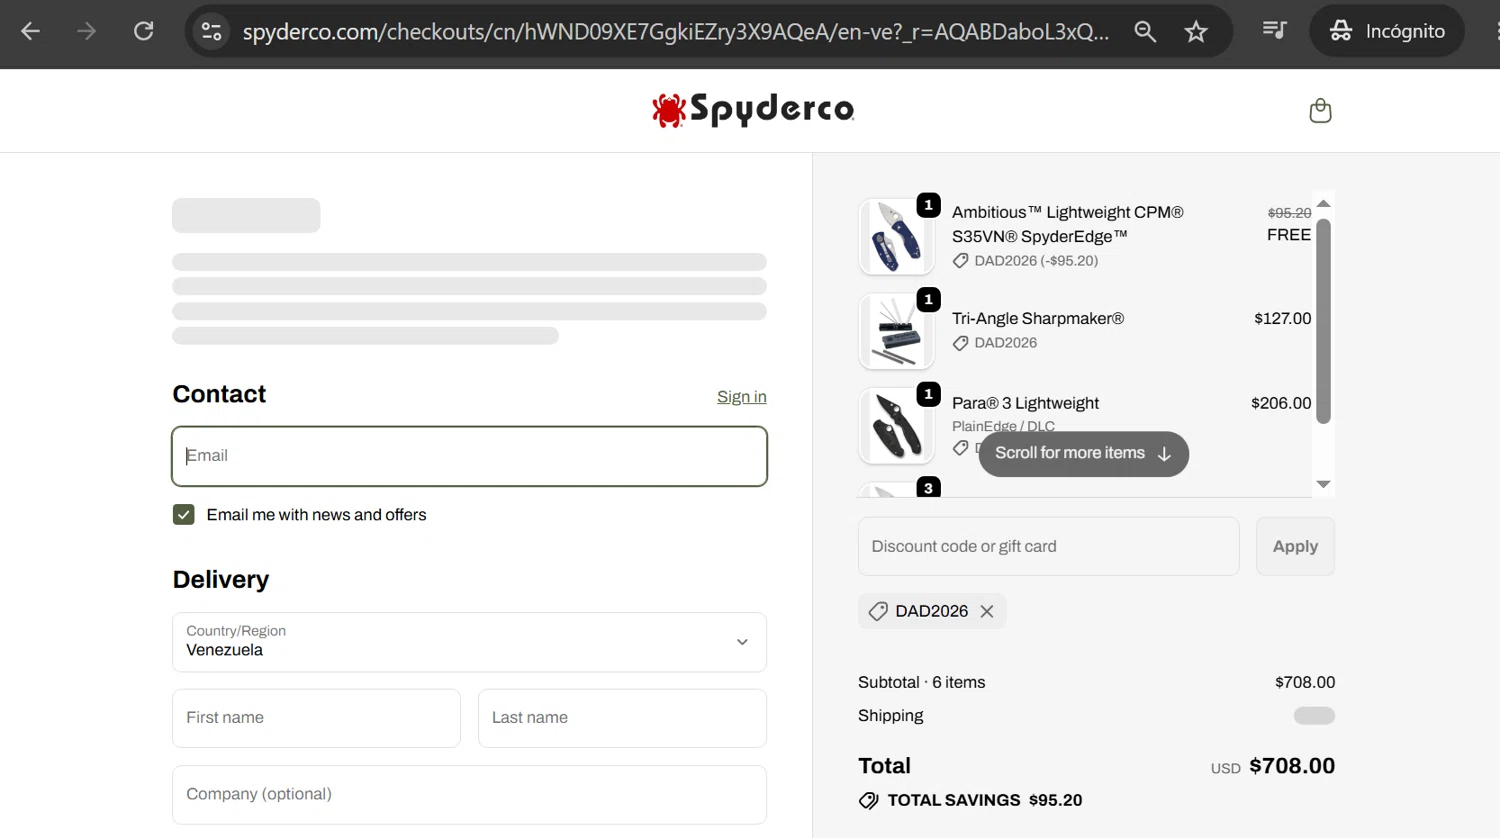This screenshot has width=1500, height=838.
Task: Click the tag icon beside DAD2026 (-$95.20)
Action: pyautogui.click(x=960, y=261)
